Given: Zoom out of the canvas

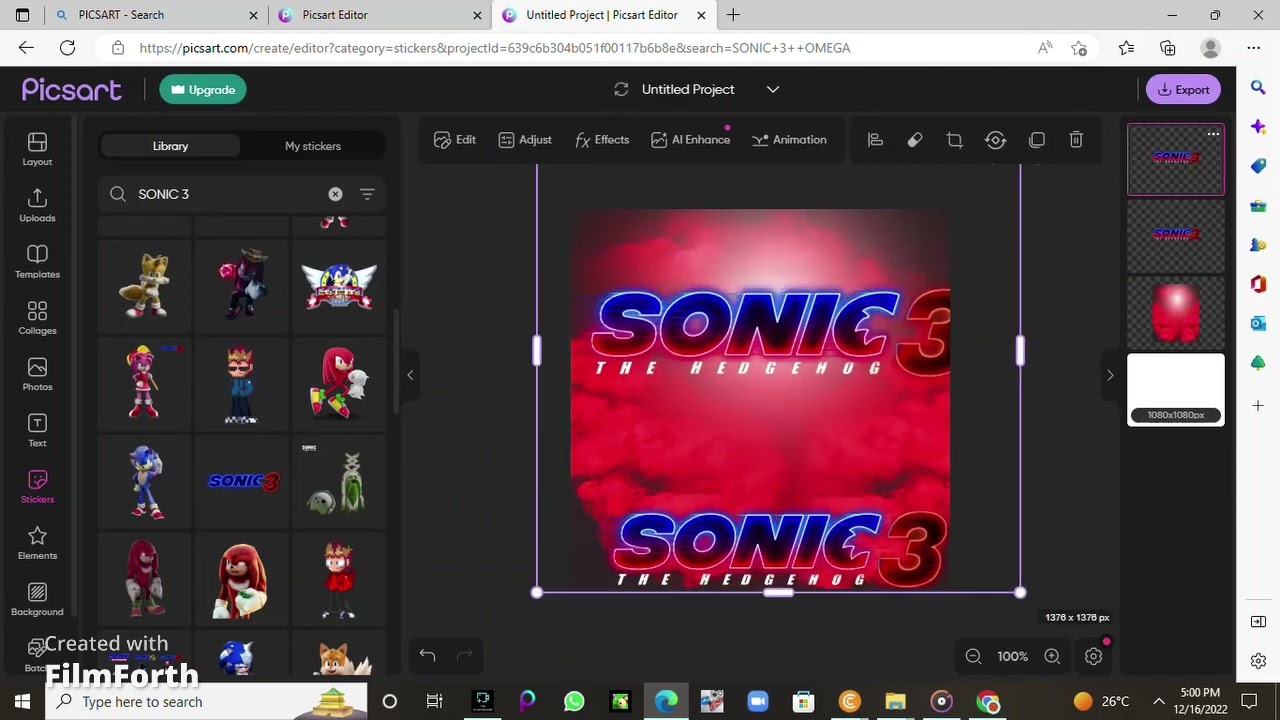Looking at the screenshot, I should pos(973,657).
